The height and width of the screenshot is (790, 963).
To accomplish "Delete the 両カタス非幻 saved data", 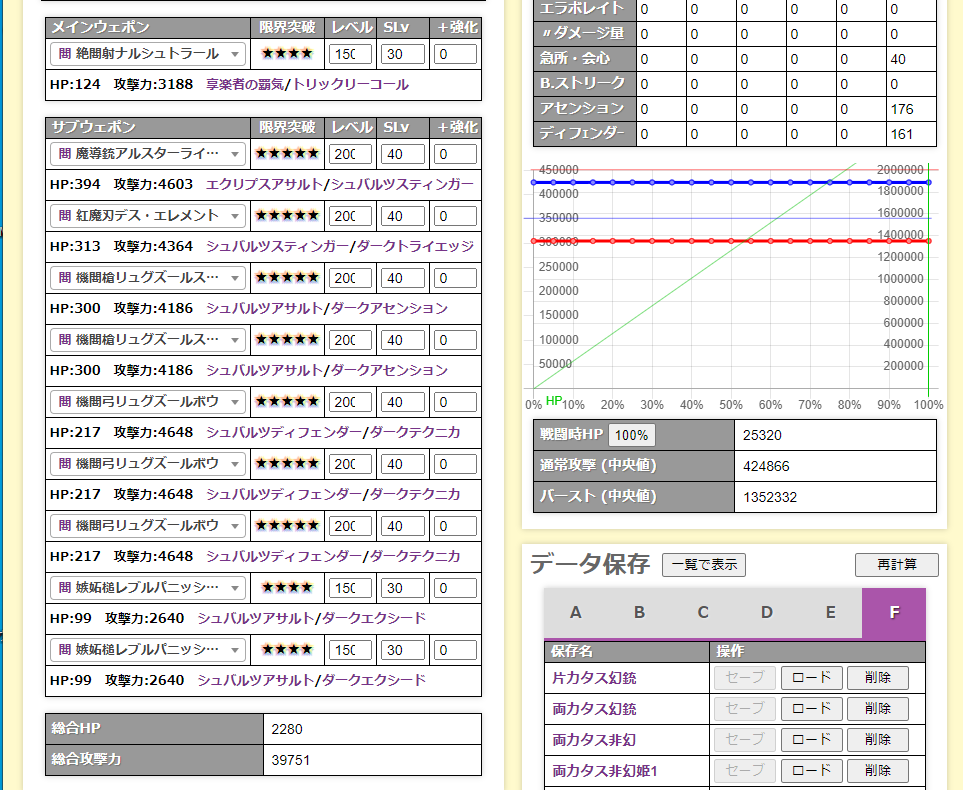I will point(878,740).
